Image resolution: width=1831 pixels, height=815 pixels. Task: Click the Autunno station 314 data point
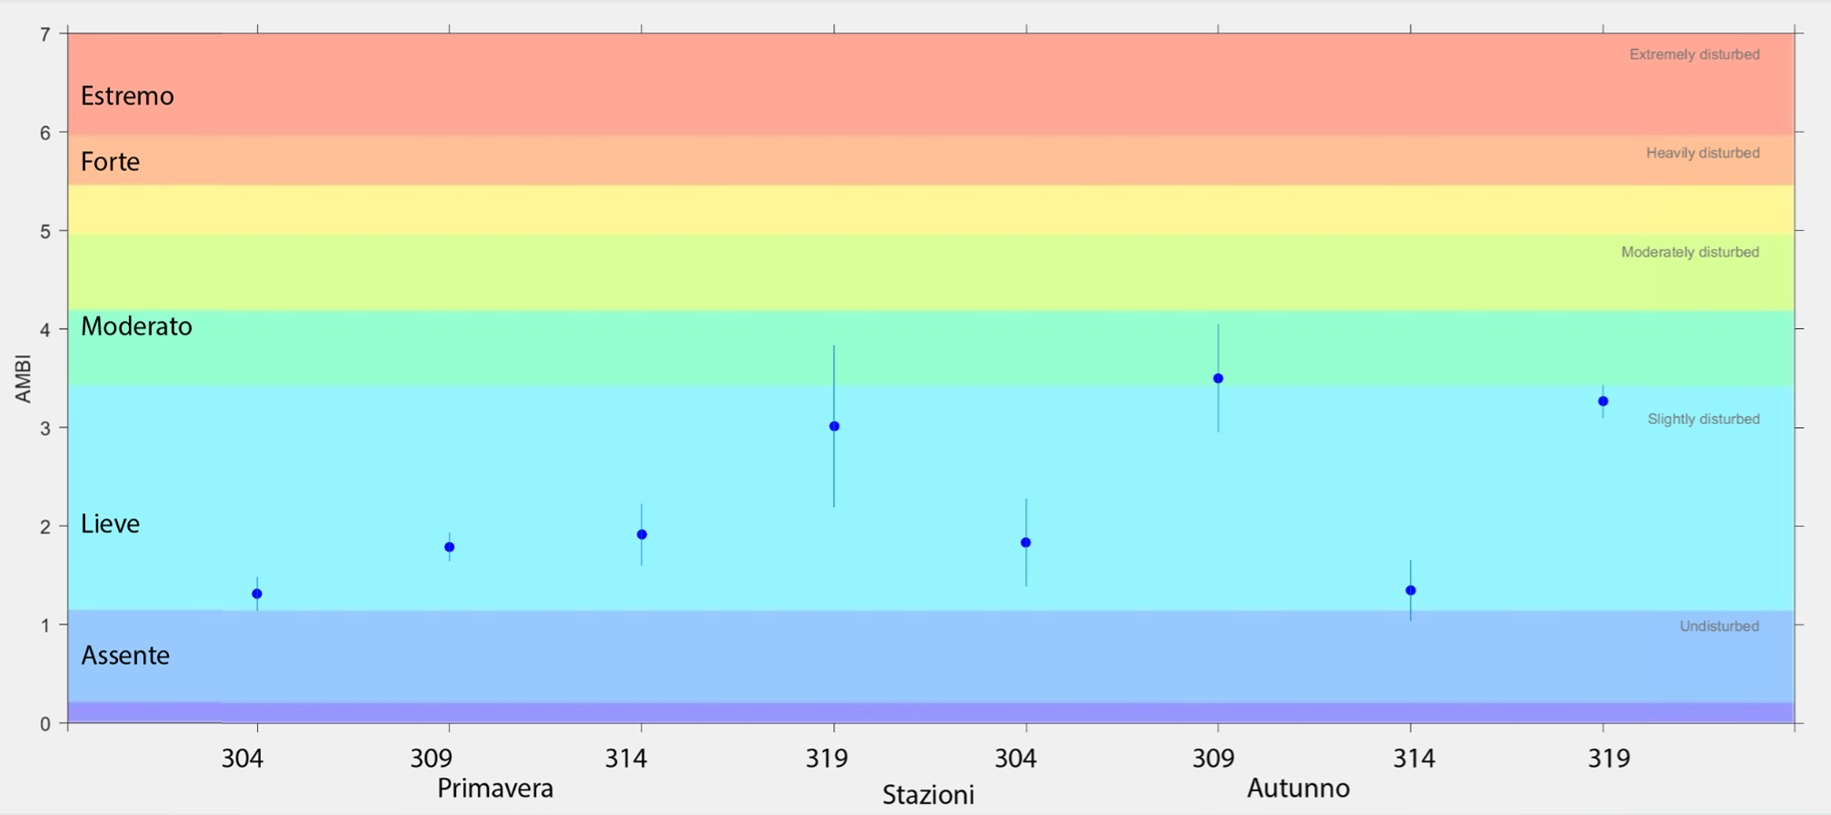click(1410, 591)
